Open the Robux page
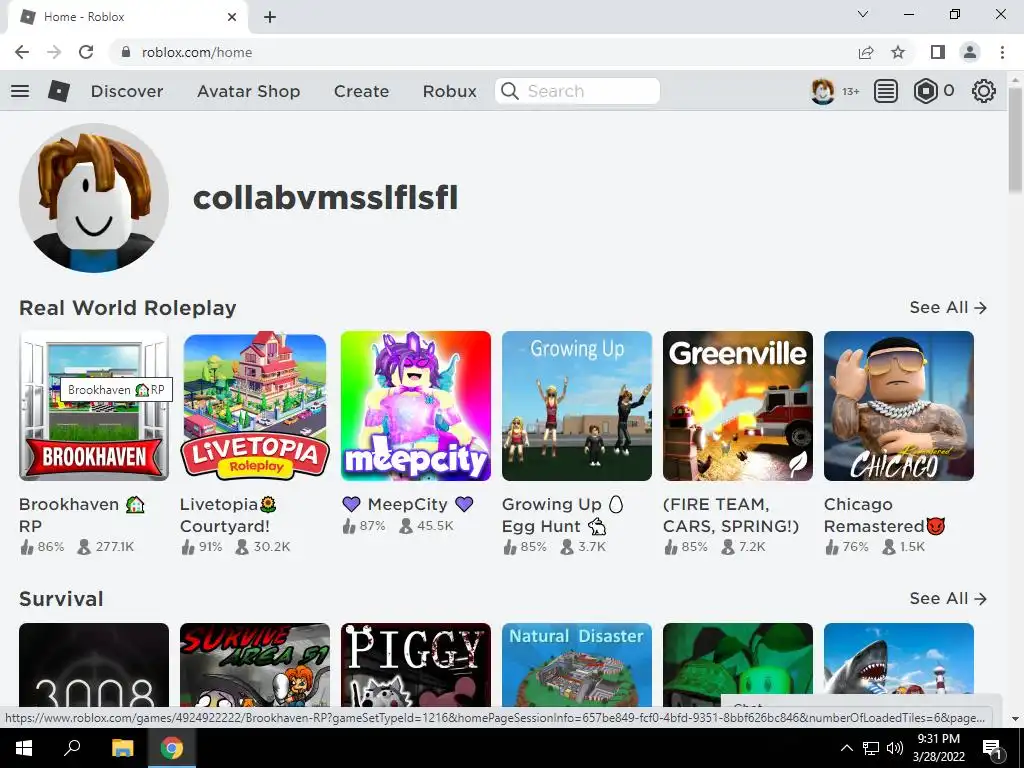The width and height of the screenshot is (1024, 768). (x=449, y=91)
